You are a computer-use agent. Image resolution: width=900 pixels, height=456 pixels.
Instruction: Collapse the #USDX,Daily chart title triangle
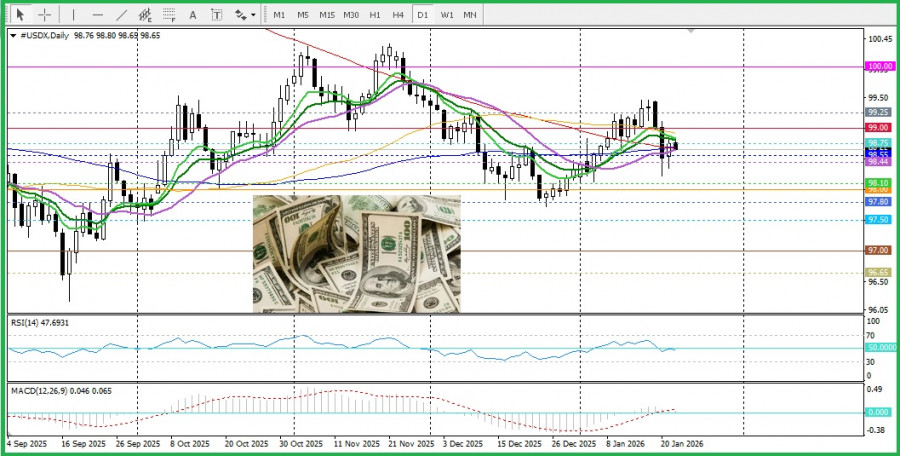[14, 36]
